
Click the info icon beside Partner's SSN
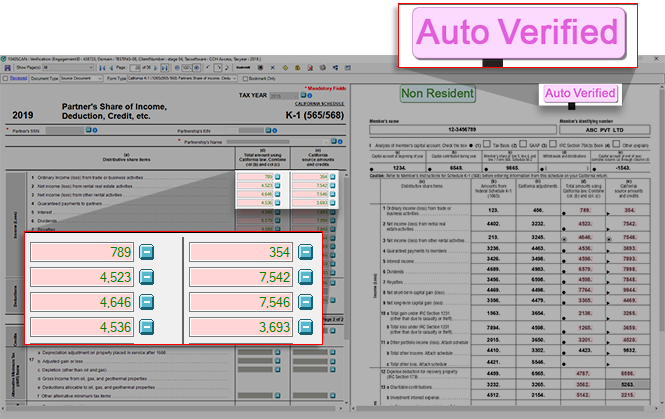[x=95, y=130]
